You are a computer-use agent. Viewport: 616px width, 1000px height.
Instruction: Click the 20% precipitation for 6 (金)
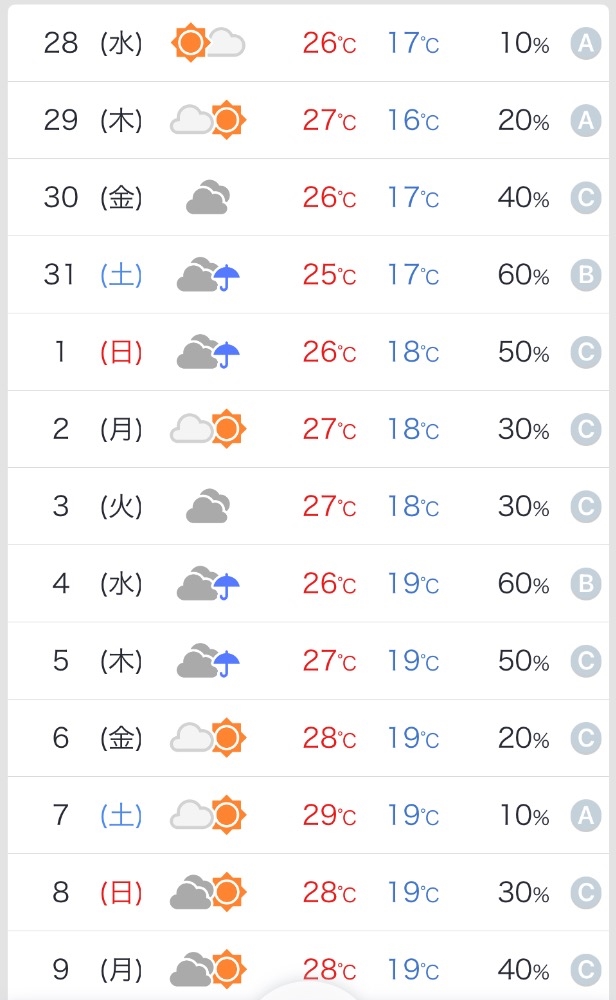click(524, 738)
